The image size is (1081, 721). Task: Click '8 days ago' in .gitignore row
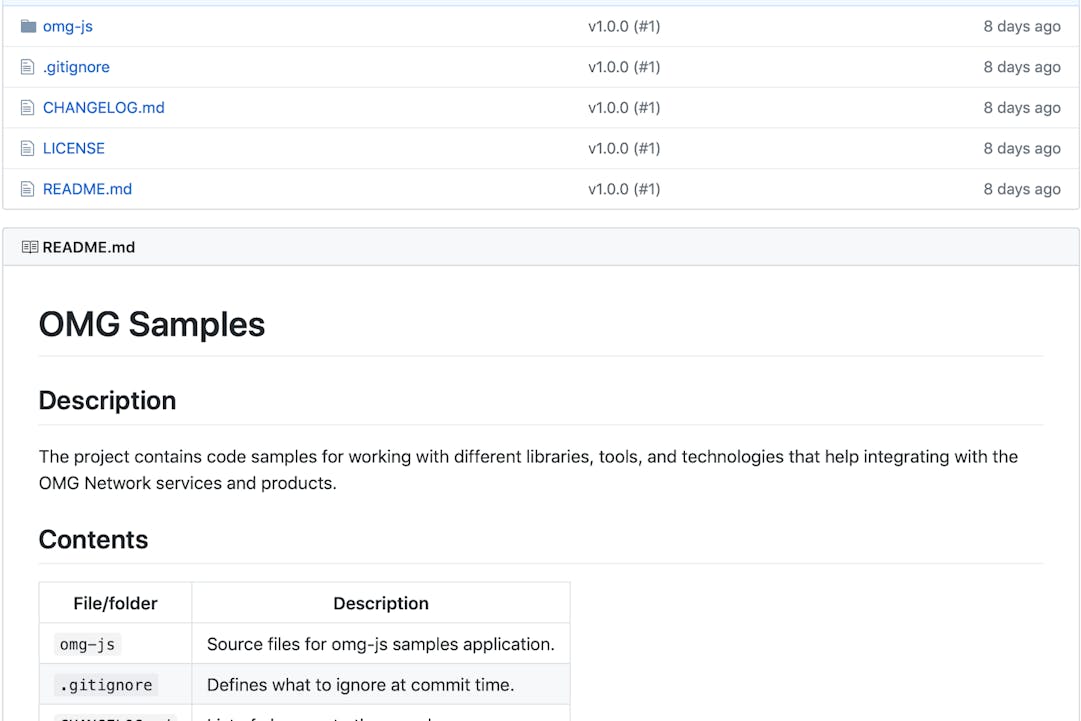(1022, 67)
